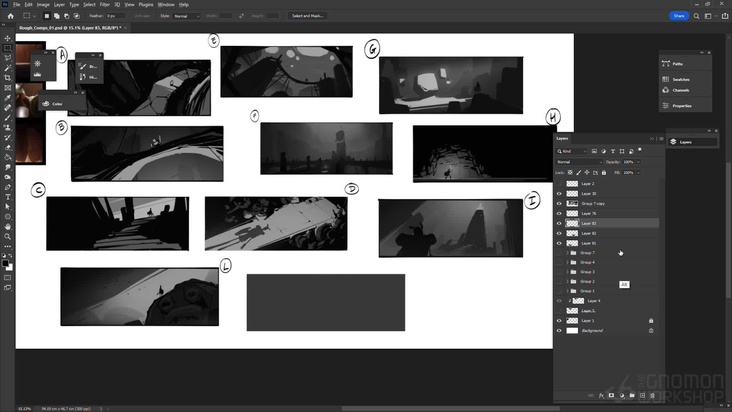Image resolution: width=732 pixels, height=412 pixels.
Task: Open the Filter menu
Action: point(104,4)
